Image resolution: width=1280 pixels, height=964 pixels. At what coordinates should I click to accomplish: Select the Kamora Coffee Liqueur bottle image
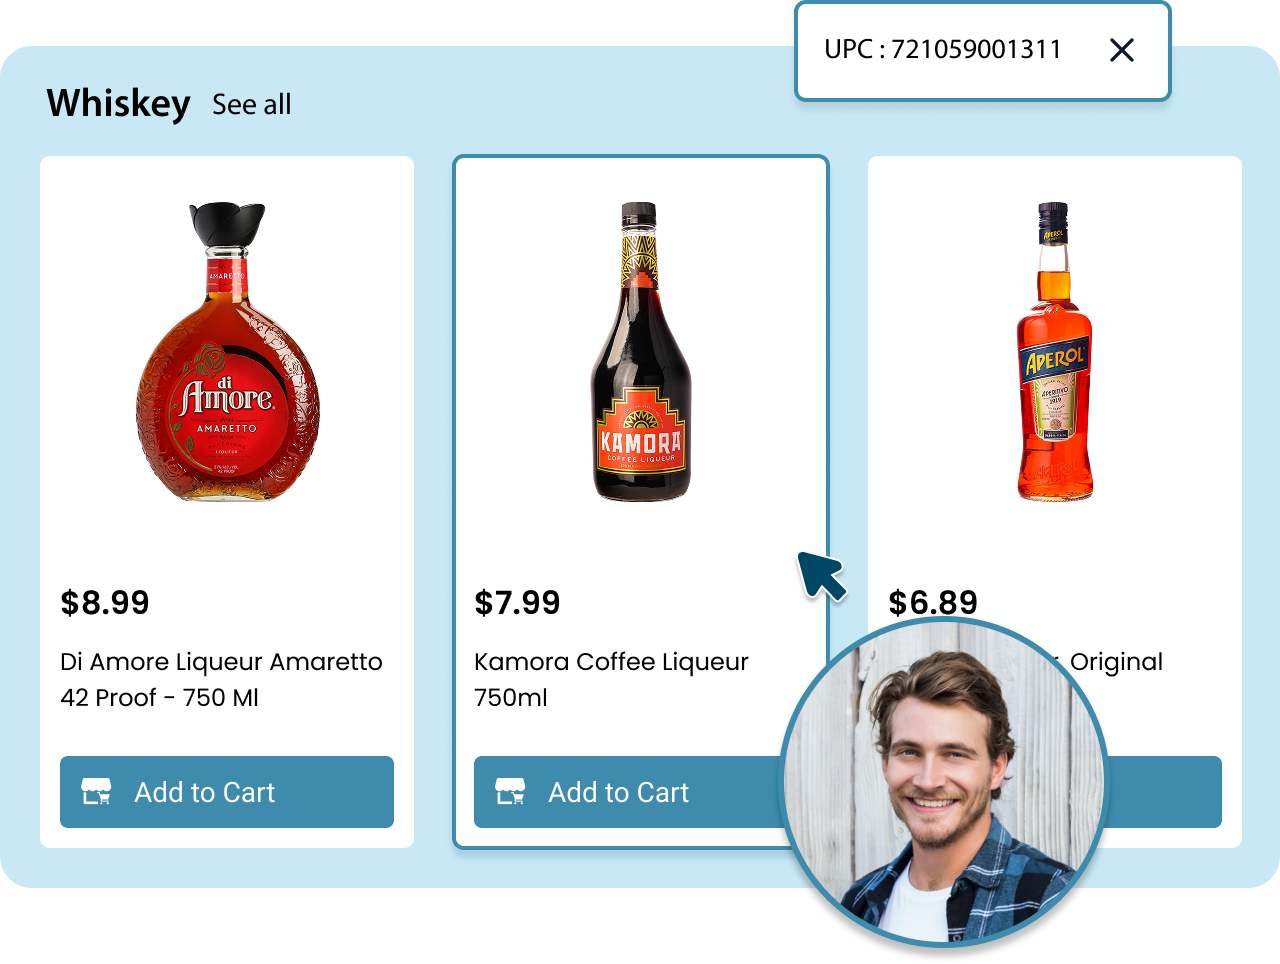[641, 351]
